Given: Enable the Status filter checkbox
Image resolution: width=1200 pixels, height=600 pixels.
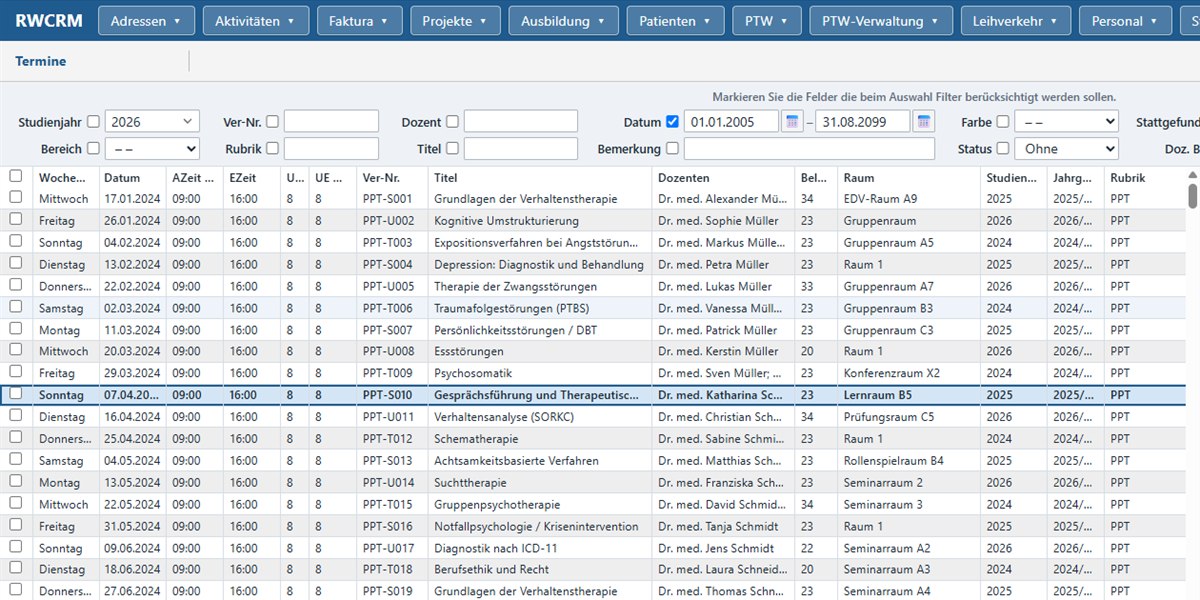Looking at the screenshot, I should point(1003,148).
